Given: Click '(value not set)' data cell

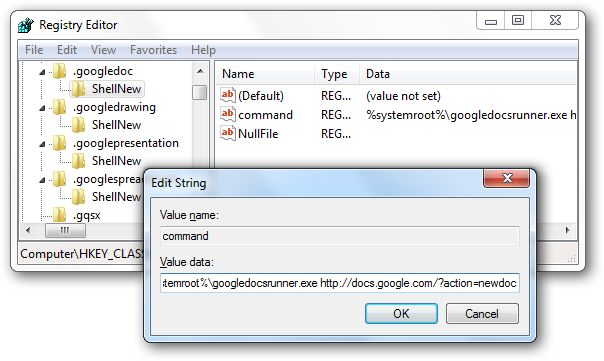Looking at the screenshot, I should (x=403, y=96).
